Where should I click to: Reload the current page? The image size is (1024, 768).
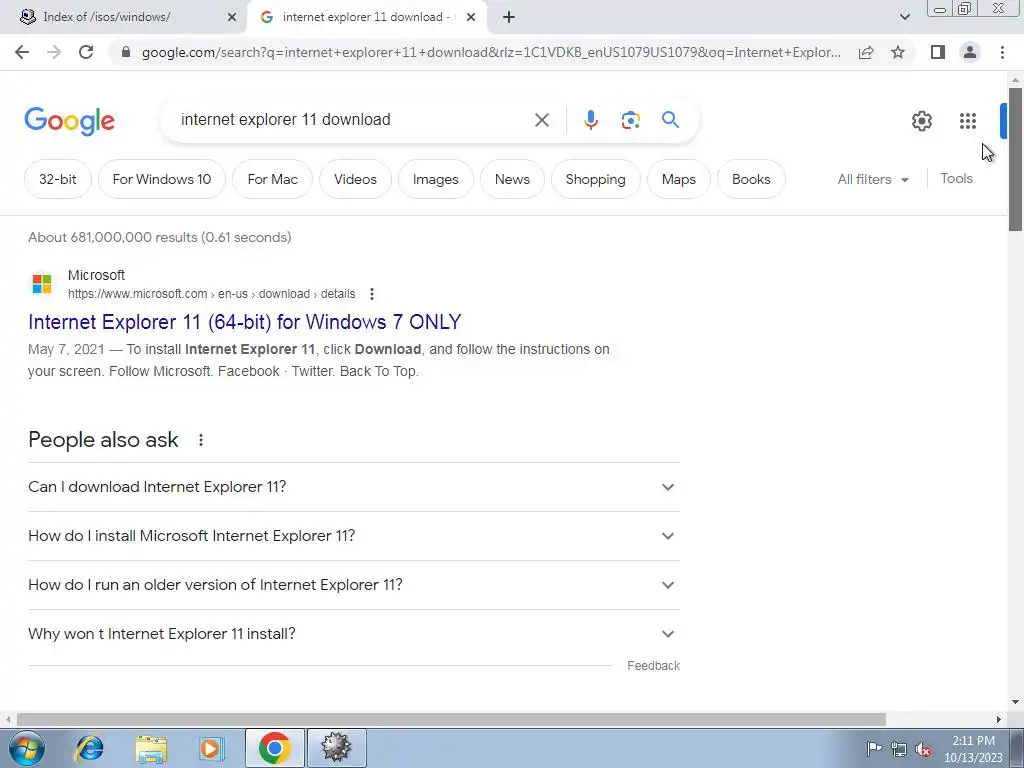coord(86,52)
